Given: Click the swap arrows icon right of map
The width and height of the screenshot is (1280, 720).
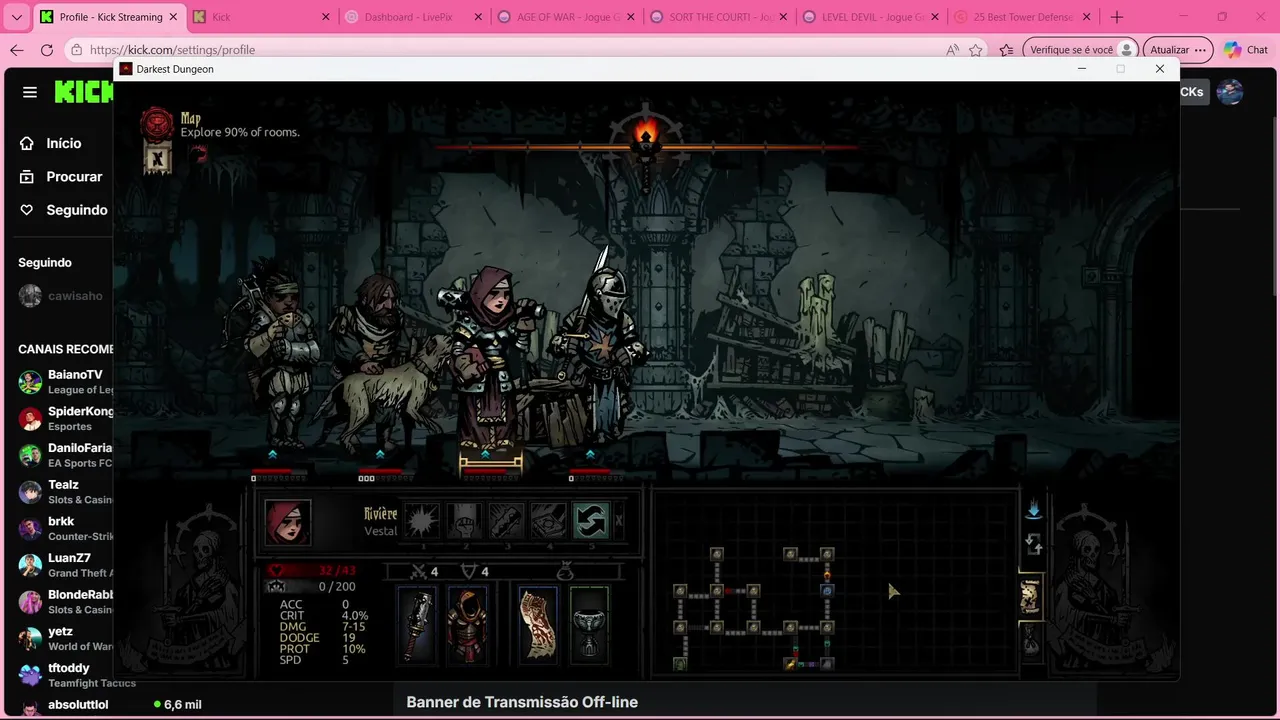Looking at the screenshot, I should [x=1033, y=545].
